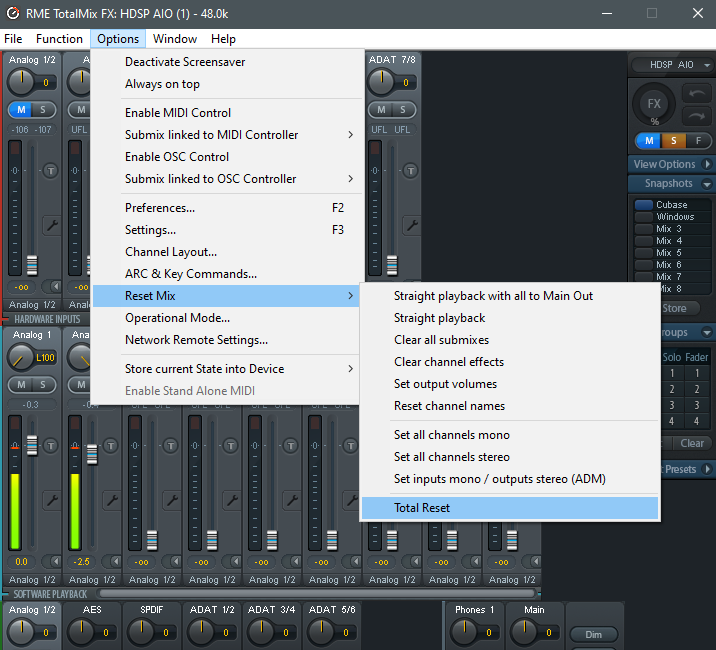Screen dimensions: 716x650
Task: Expand the Presets section arrow
Action: tap(707, 469)
